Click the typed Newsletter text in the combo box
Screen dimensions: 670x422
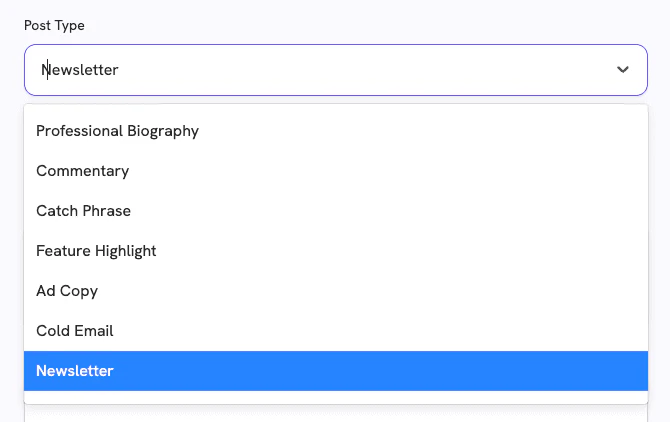click(x=82, y=70)
